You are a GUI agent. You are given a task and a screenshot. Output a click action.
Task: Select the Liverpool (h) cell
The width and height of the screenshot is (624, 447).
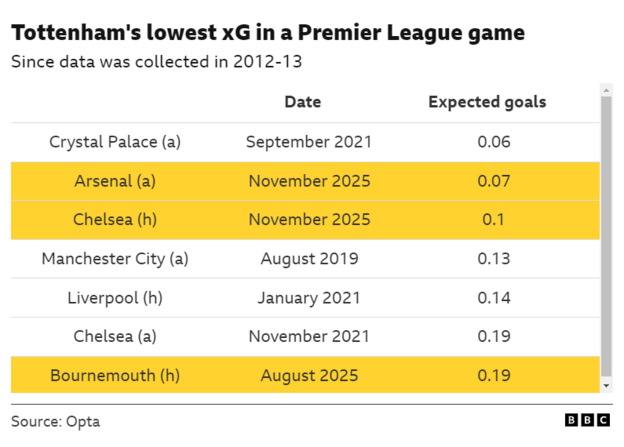(x=115, y=298)
